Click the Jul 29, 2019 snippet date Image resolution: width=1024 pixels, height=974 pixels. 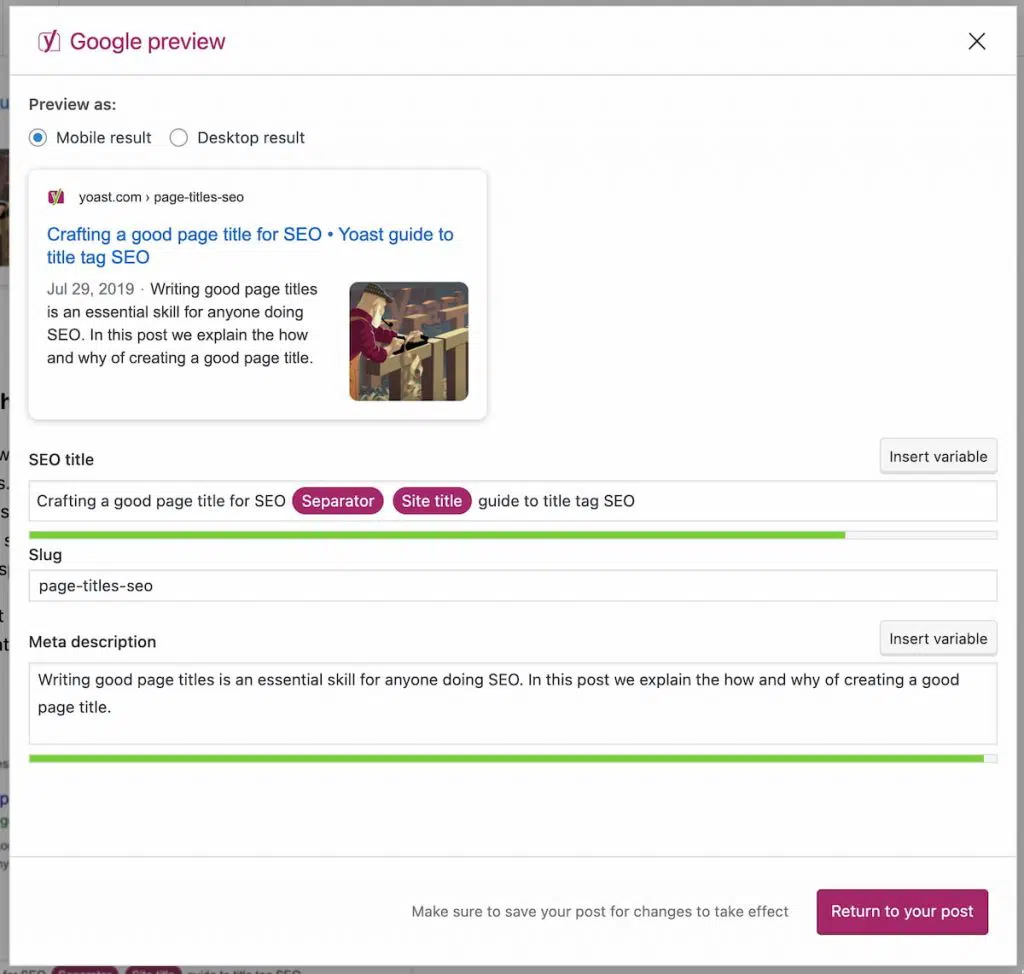[x=89, y=289]
